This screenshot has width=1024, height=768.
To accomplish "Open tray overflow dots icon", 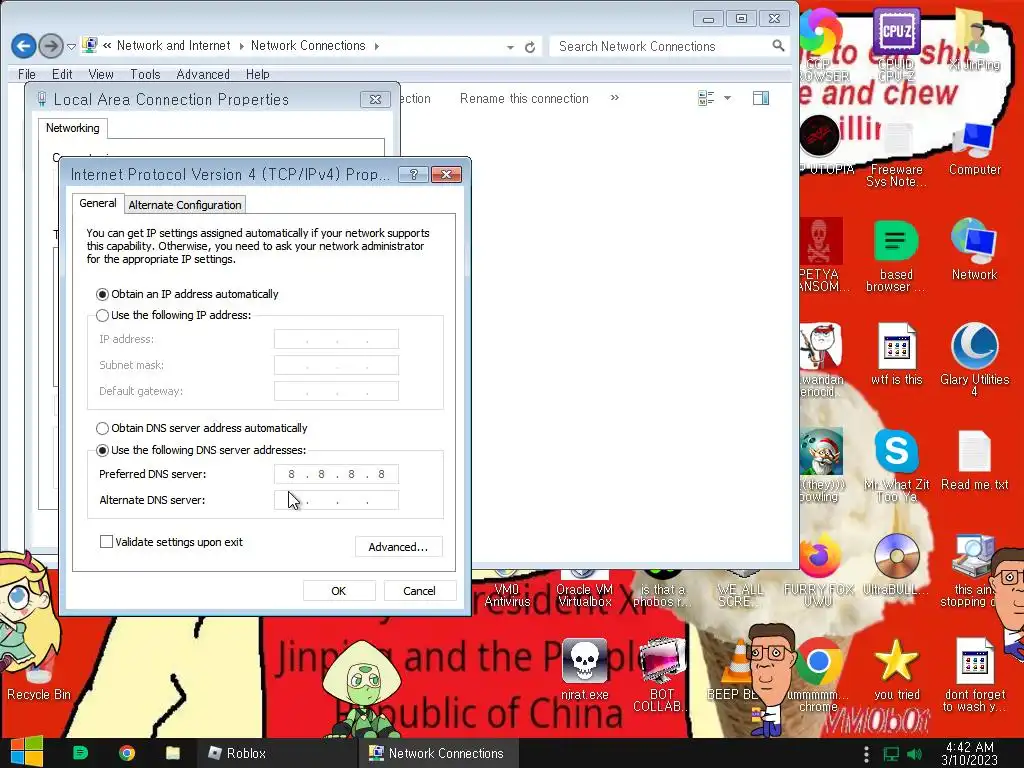I will tap(867, 754).
